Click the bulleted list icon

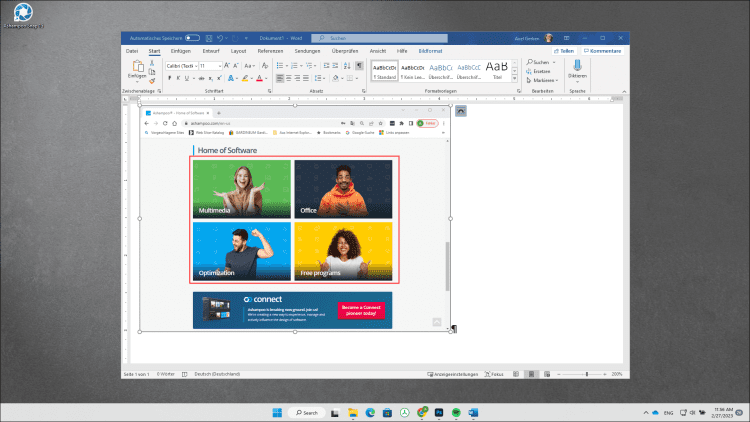click(280, 66)
